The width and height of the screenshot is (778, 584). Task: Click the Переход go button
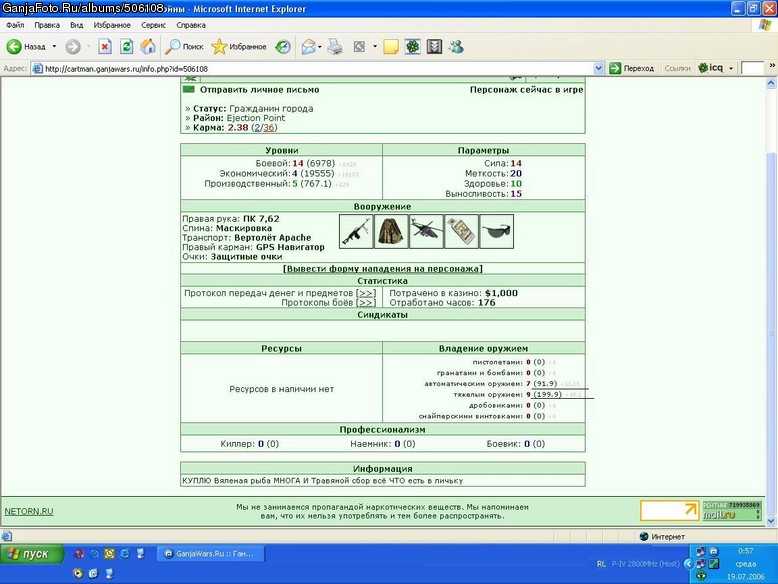[632, 68]
